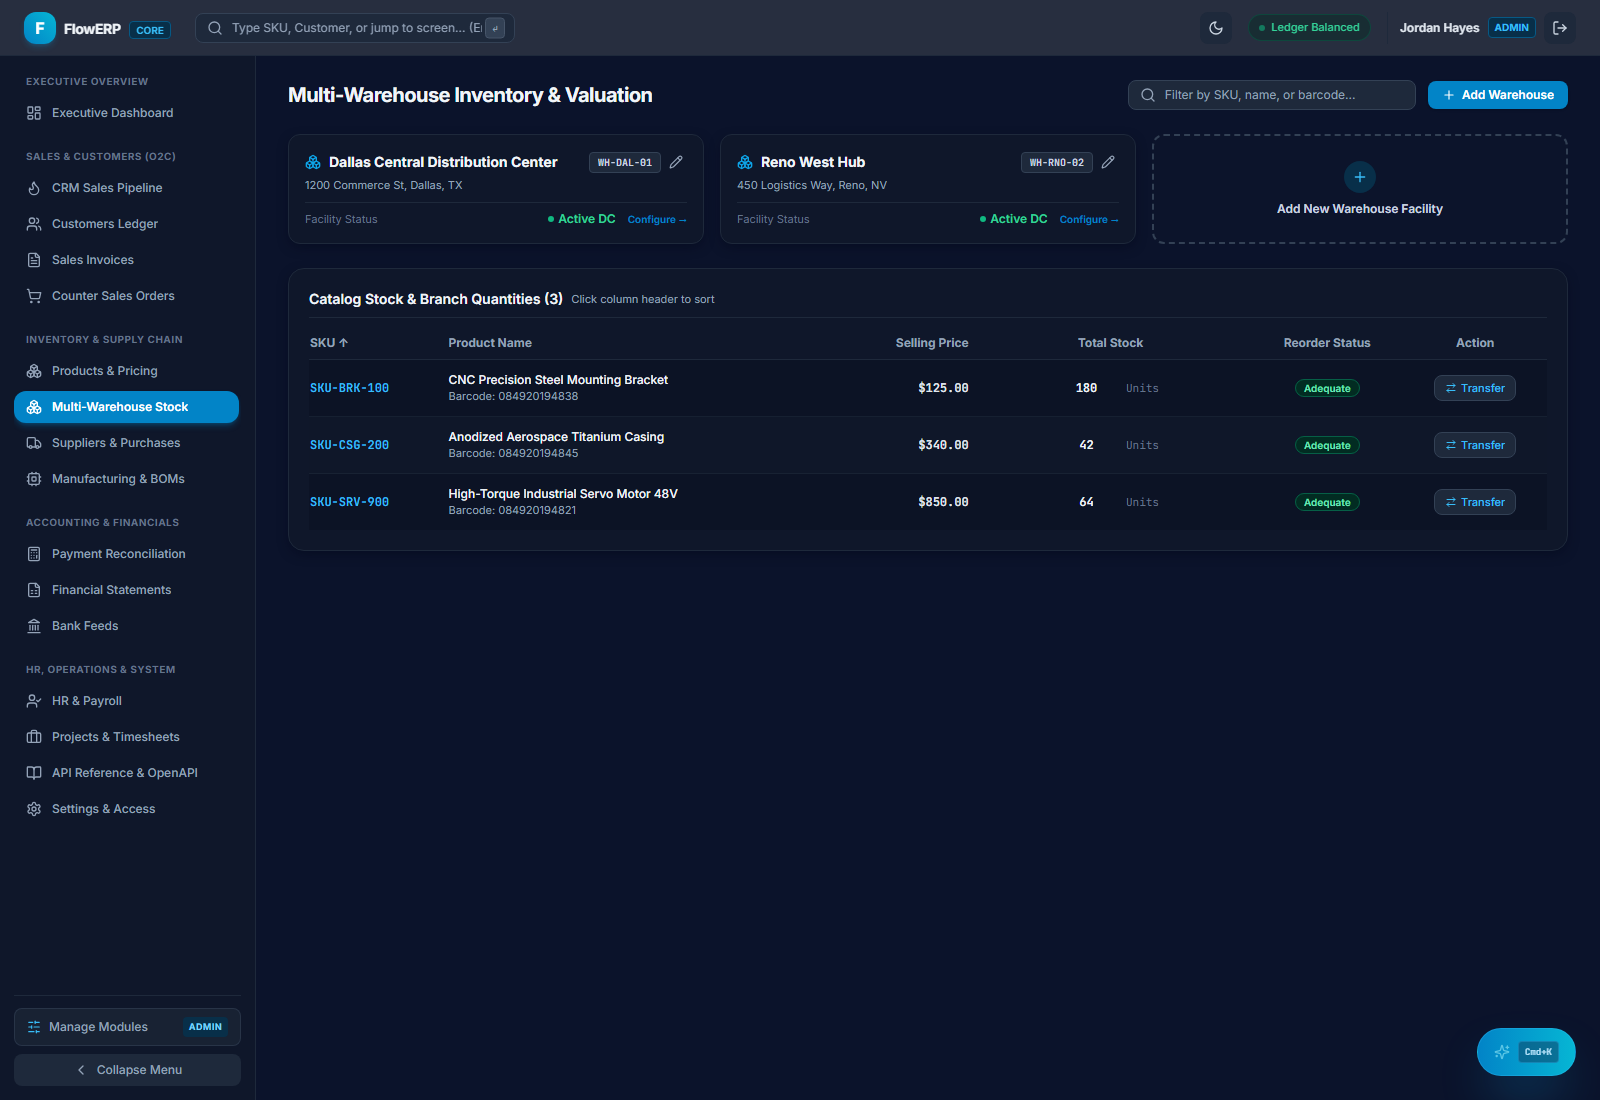1600x1100 pixels.
Task: Open Sales Invoices page
Action: tap(127, 260)
